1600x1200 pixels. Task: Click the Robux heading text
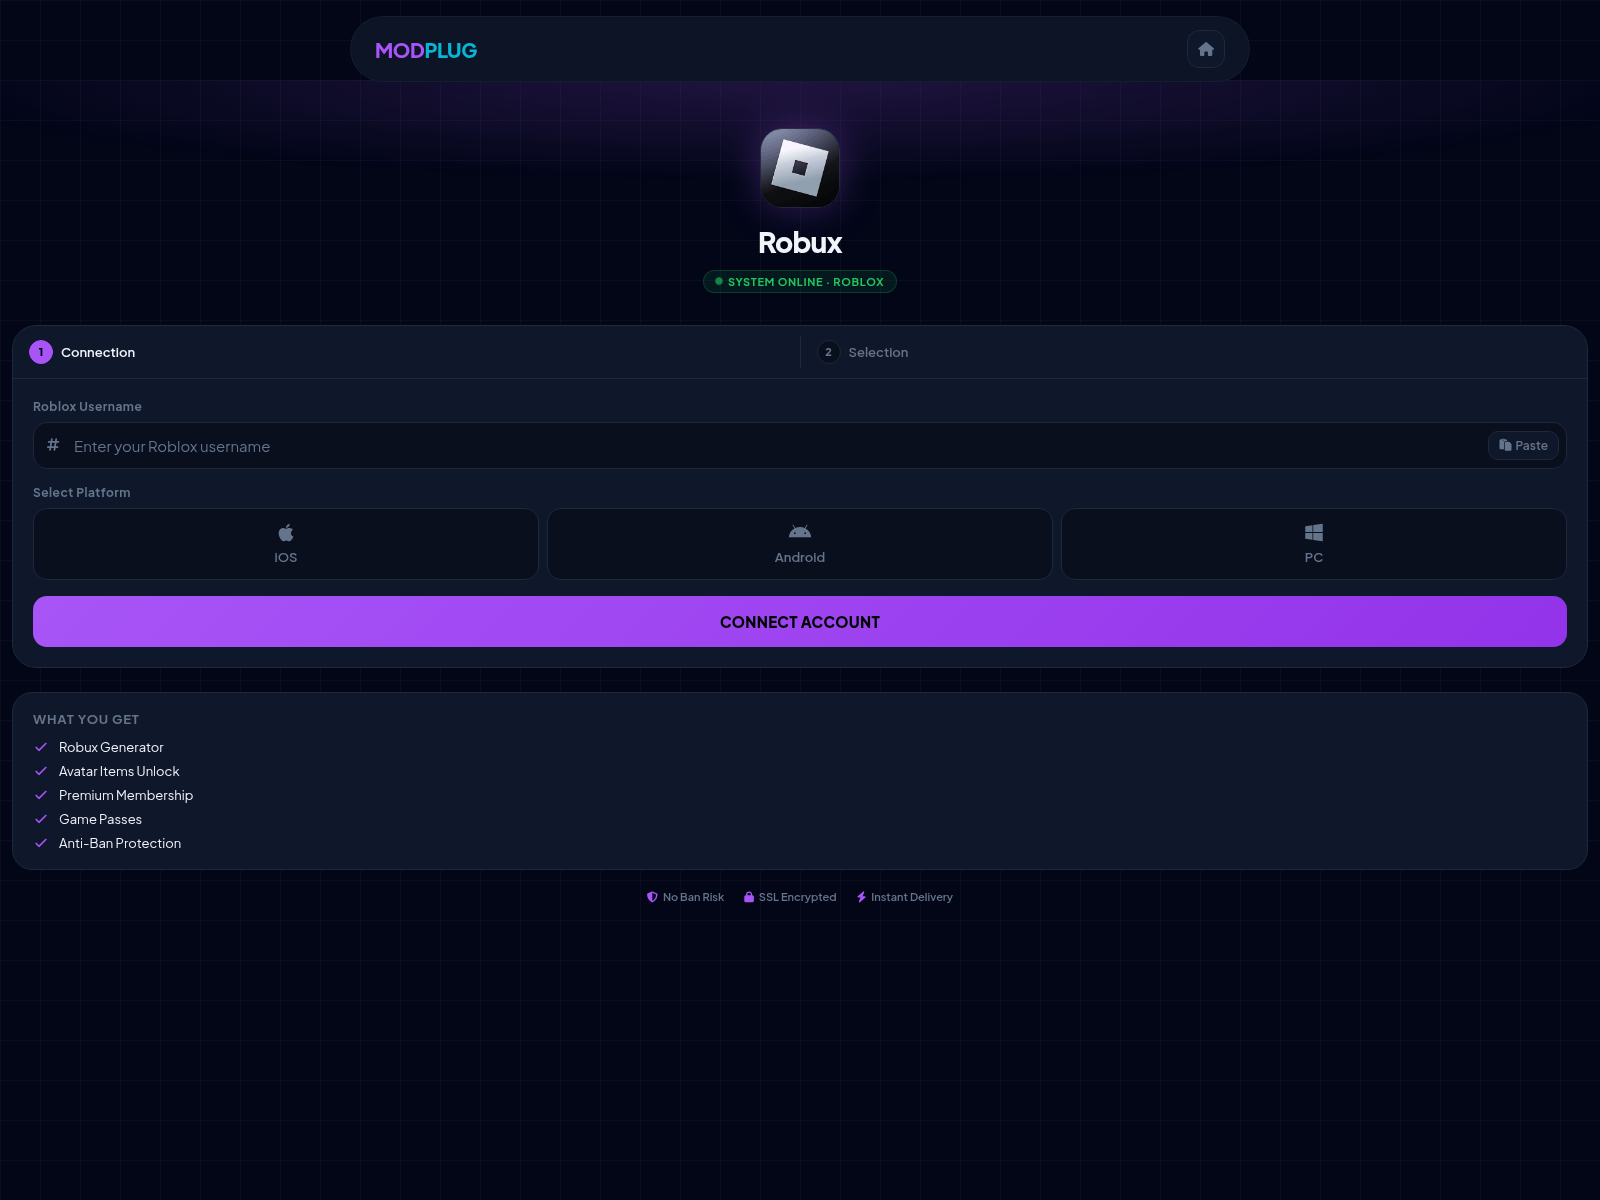click(x=800, y=243)
